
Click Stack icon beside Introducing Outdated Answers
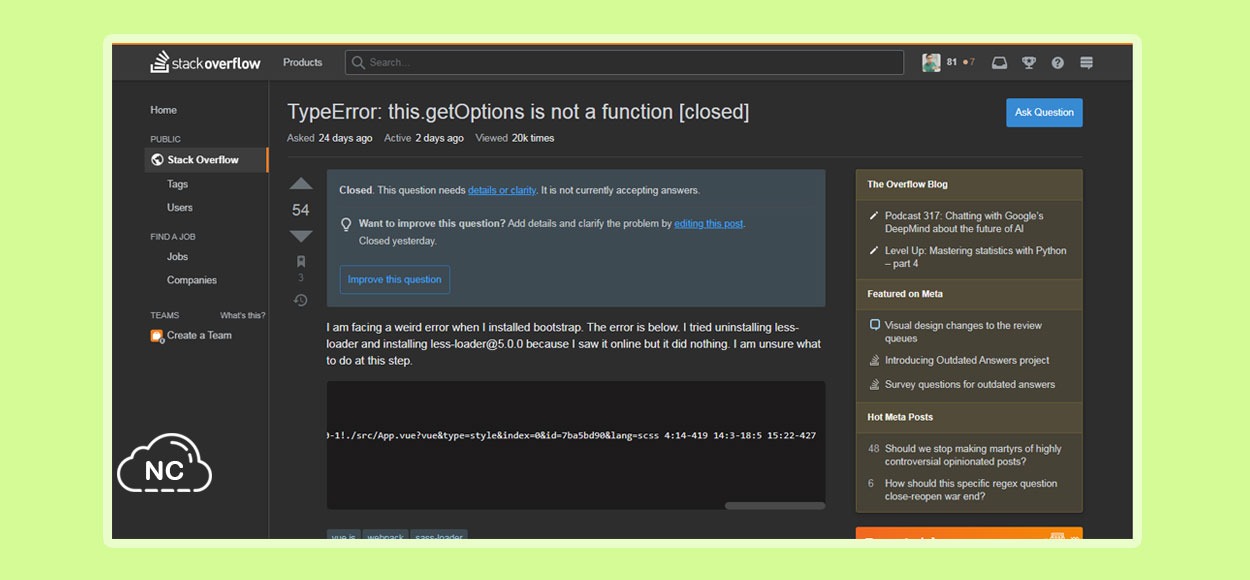pyautogui.click(x=875, y=360)
